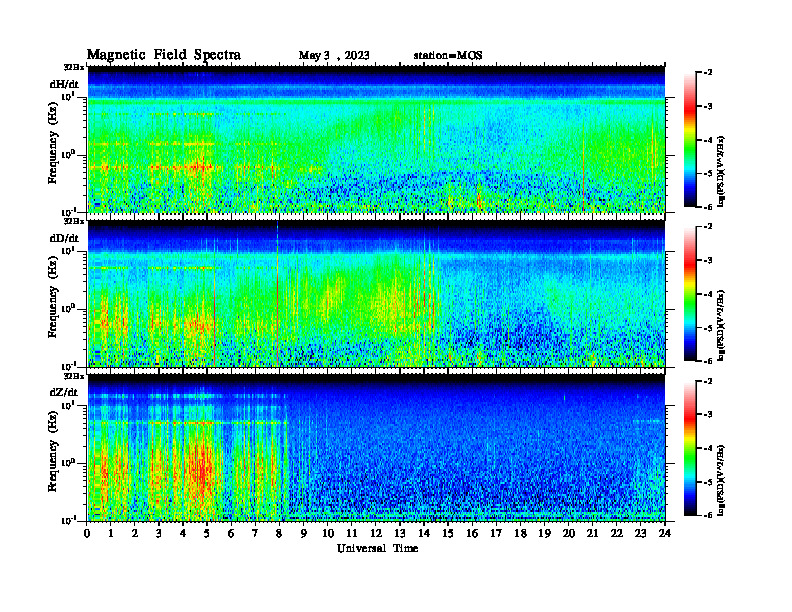Click the dD/dt spectrogram plot area
Screen dimensions: 792x612
(x=376, y=293)
